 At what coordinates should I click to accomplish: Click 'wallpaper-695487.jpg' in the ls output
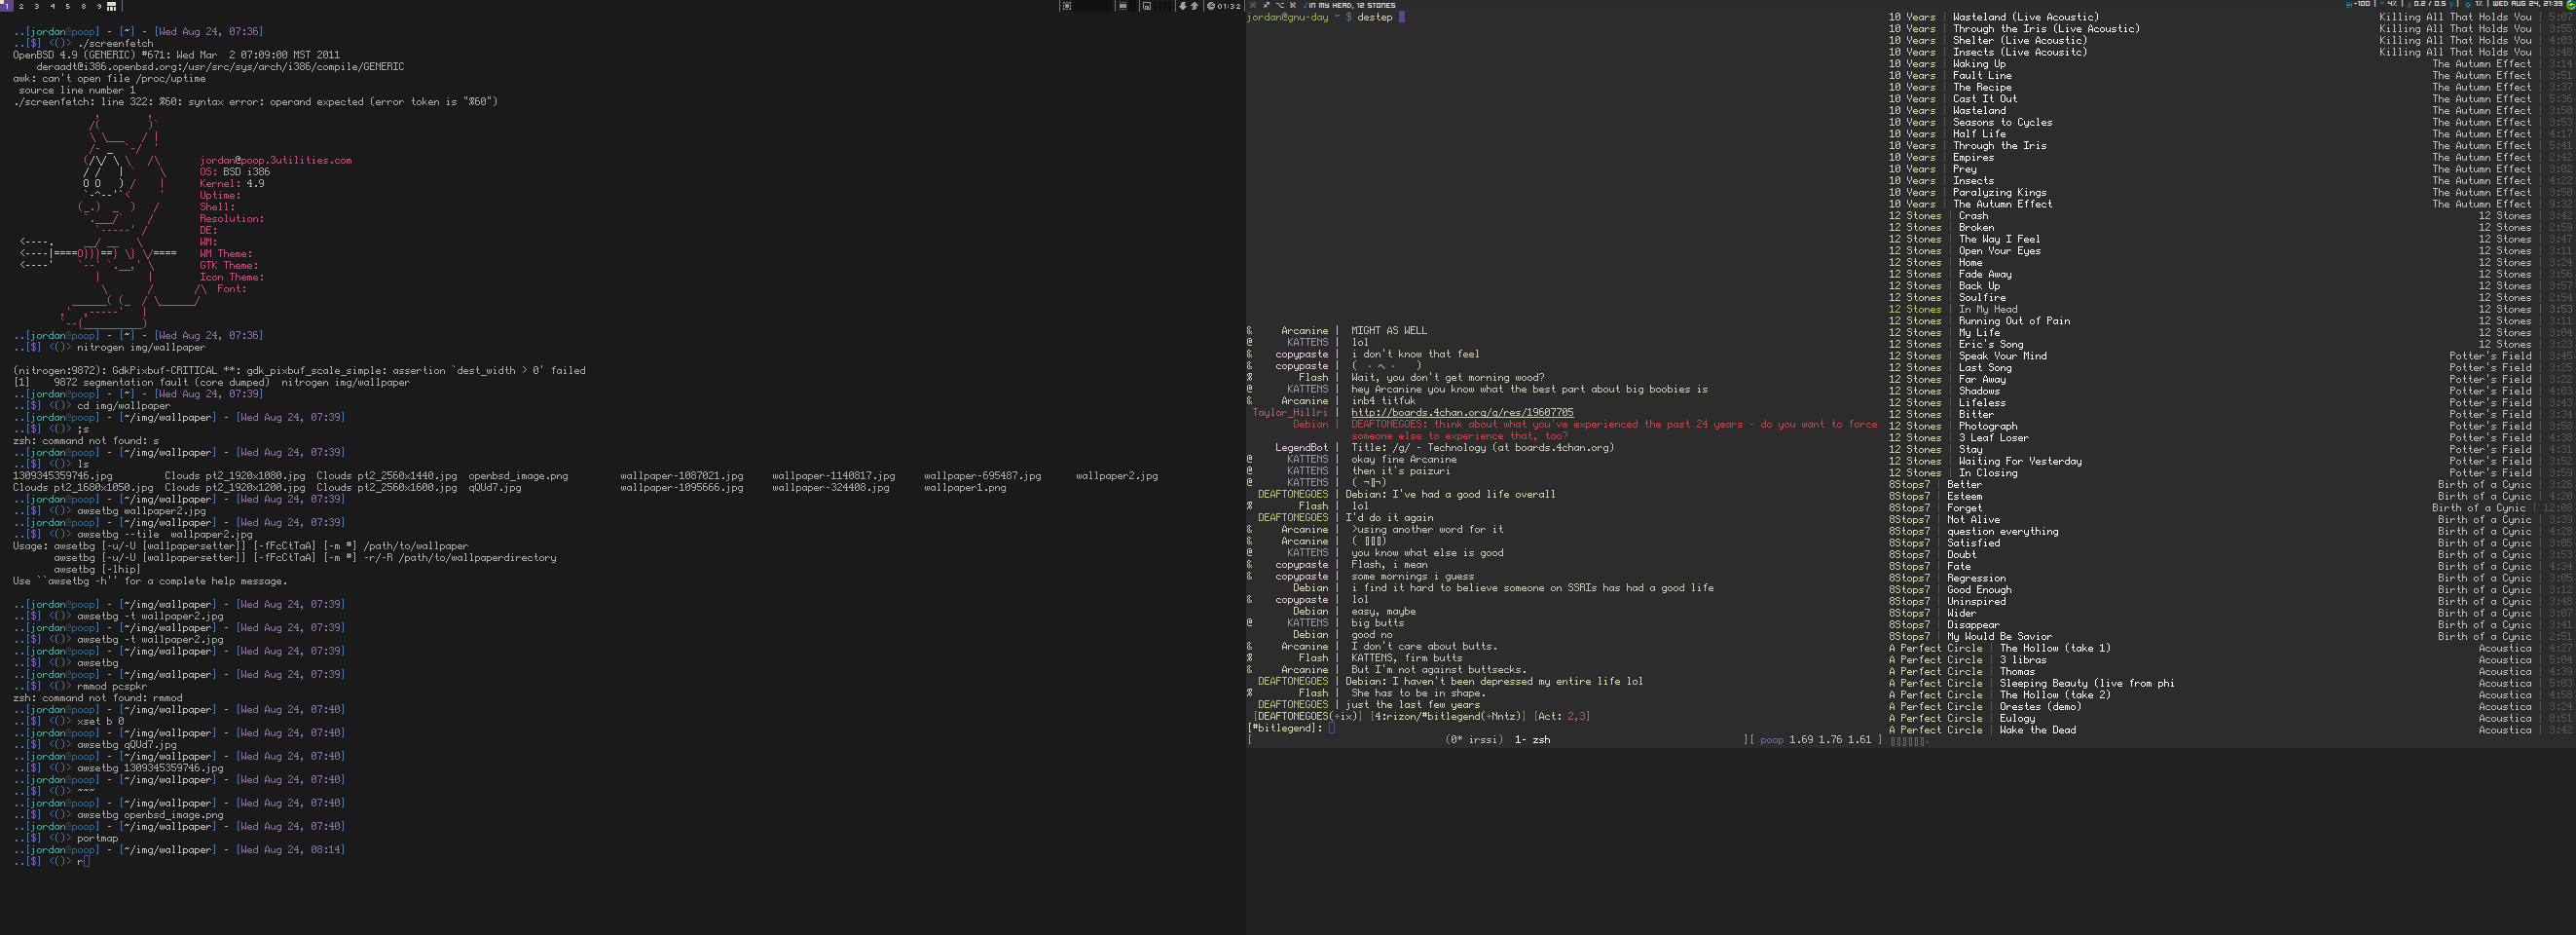tap(983, 476)
